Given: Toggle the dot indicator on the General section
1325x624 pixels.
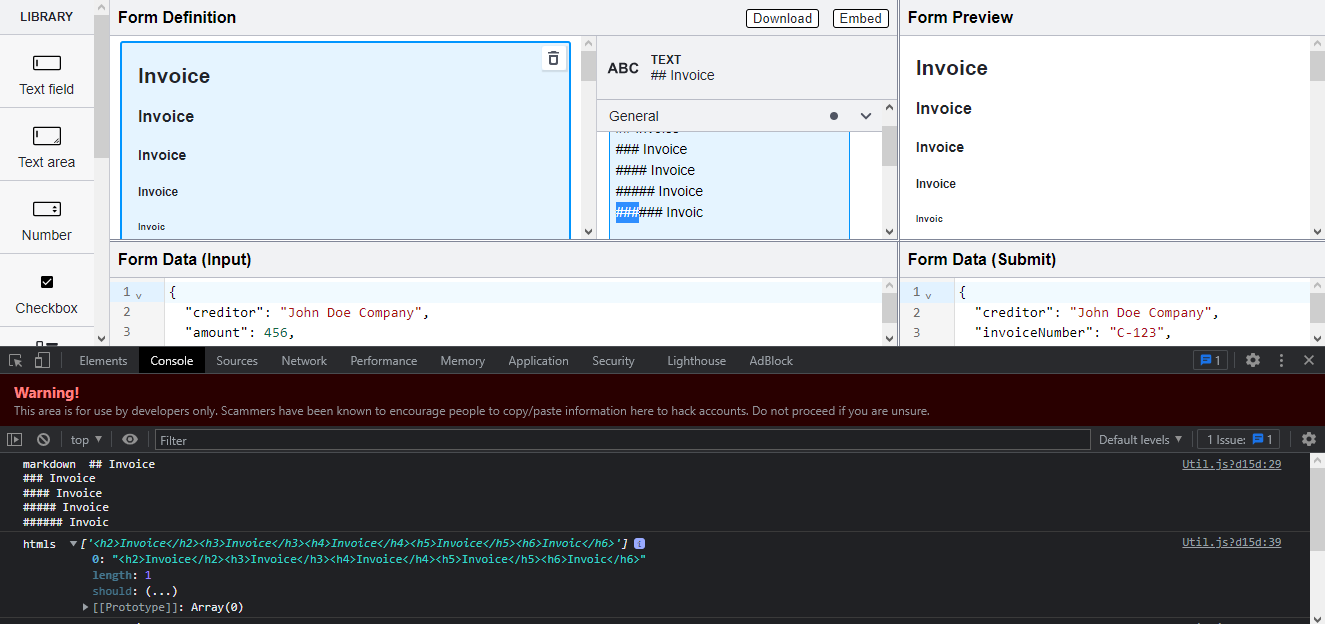Looking at the screenshot, I should 834,115.
